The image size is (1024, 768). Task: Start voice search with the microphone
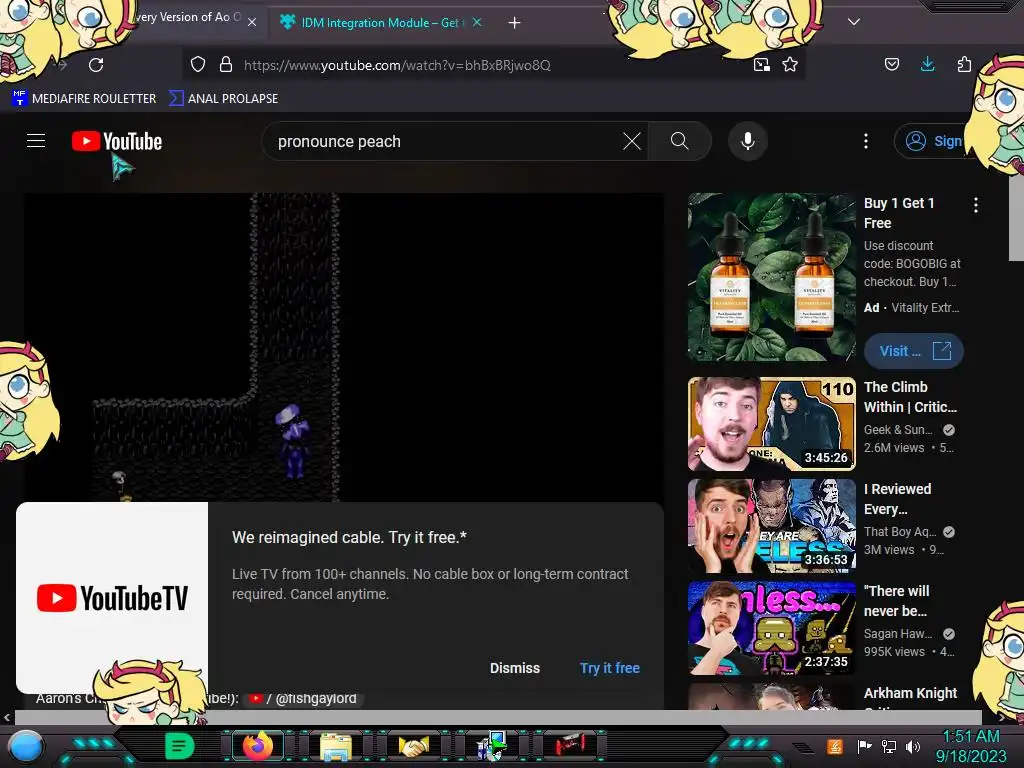748,141
